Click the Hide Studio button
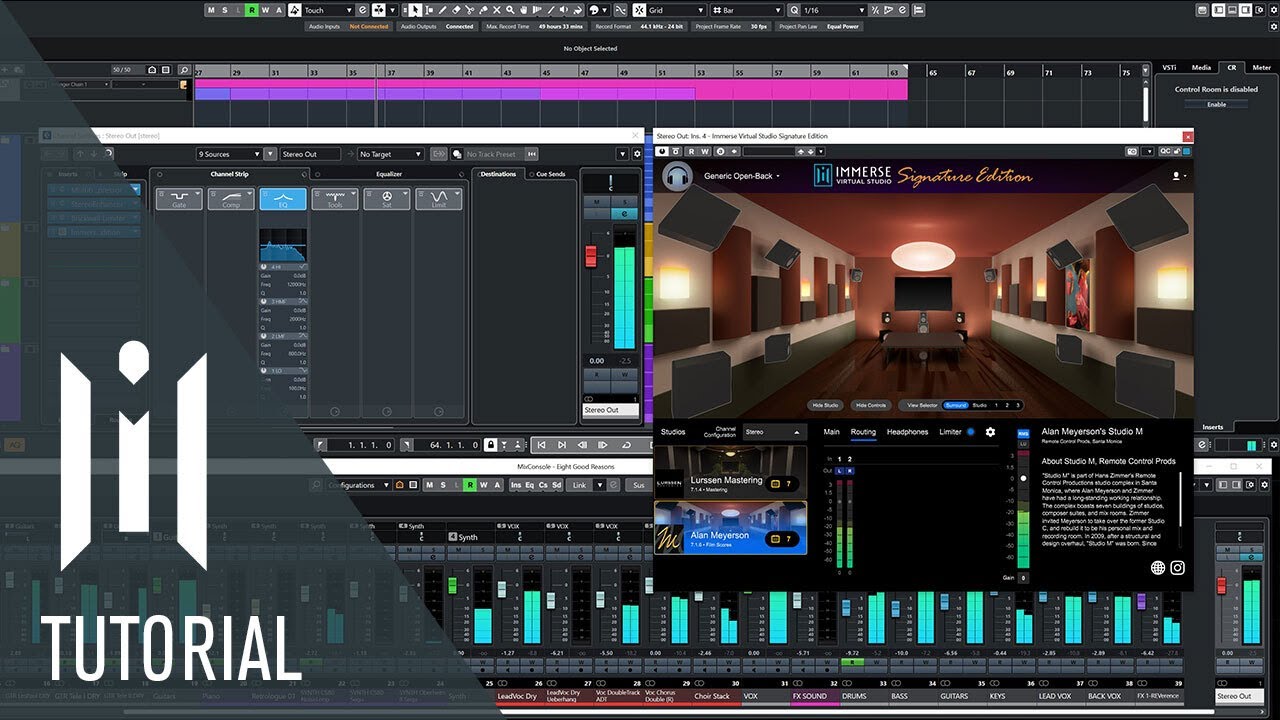 [x=825, y=405]
